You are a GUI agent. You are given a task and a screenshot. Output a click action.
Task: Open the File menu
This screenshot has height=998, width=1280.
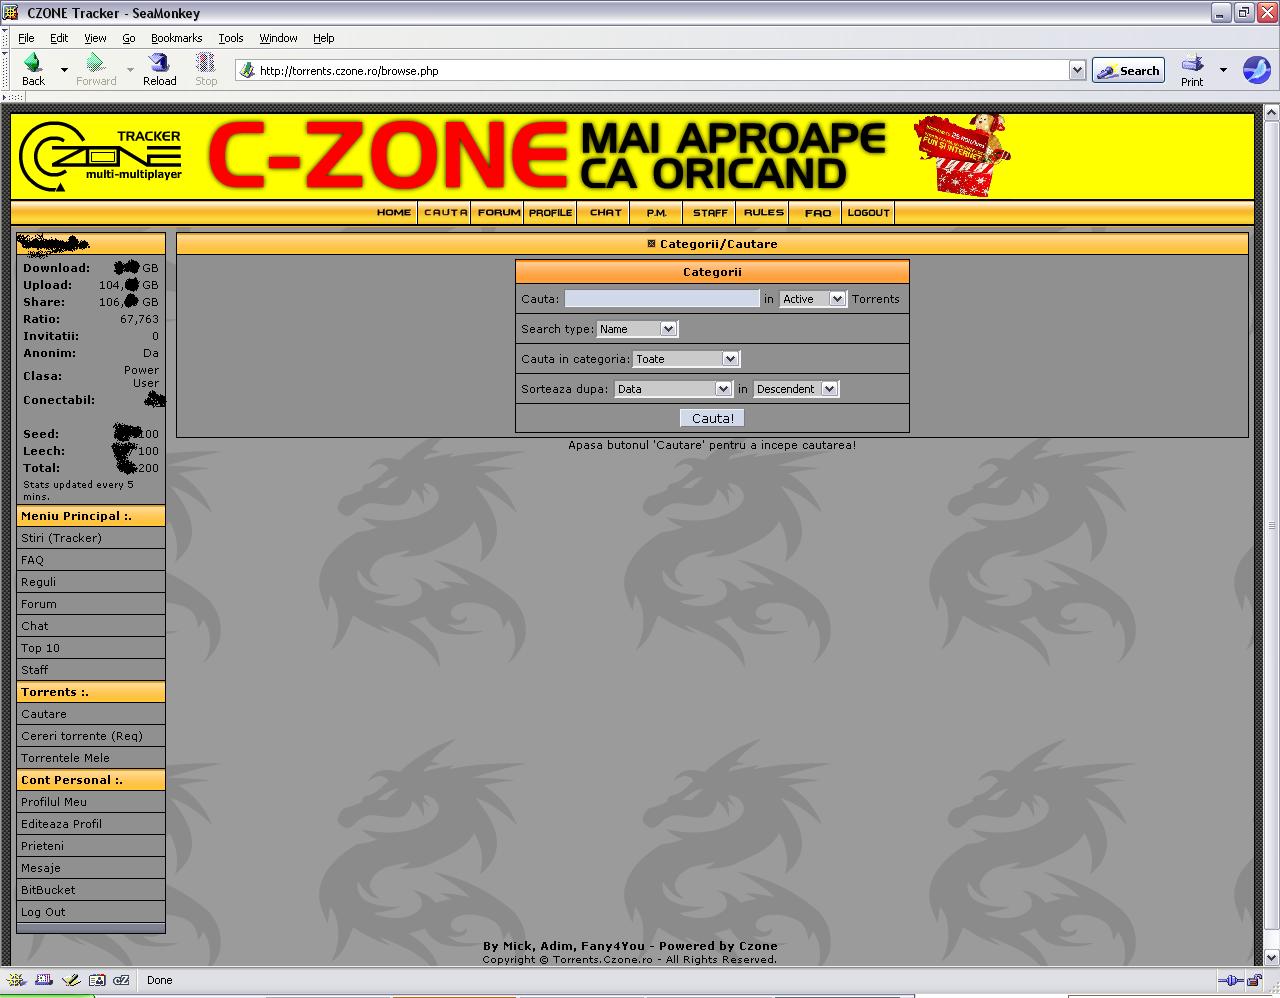click(x=26, y=38)
